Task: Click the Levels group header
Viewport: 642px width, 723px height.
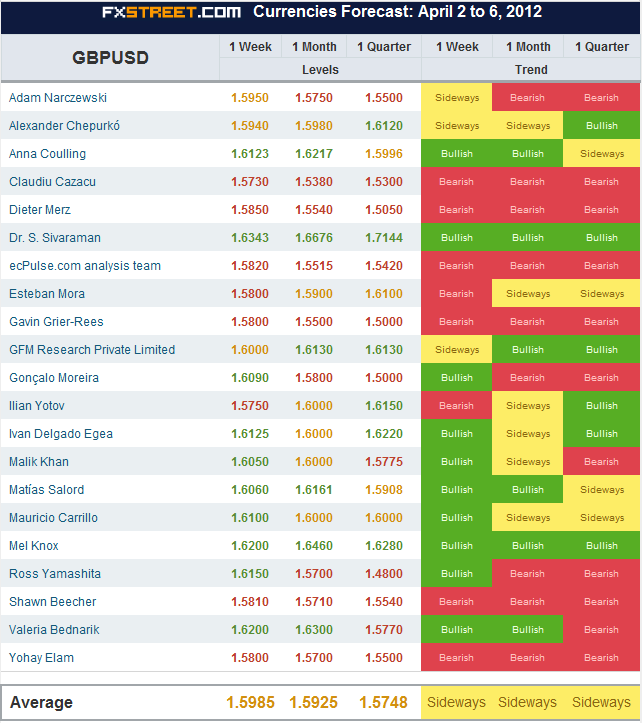Action: tap(320, 70)
